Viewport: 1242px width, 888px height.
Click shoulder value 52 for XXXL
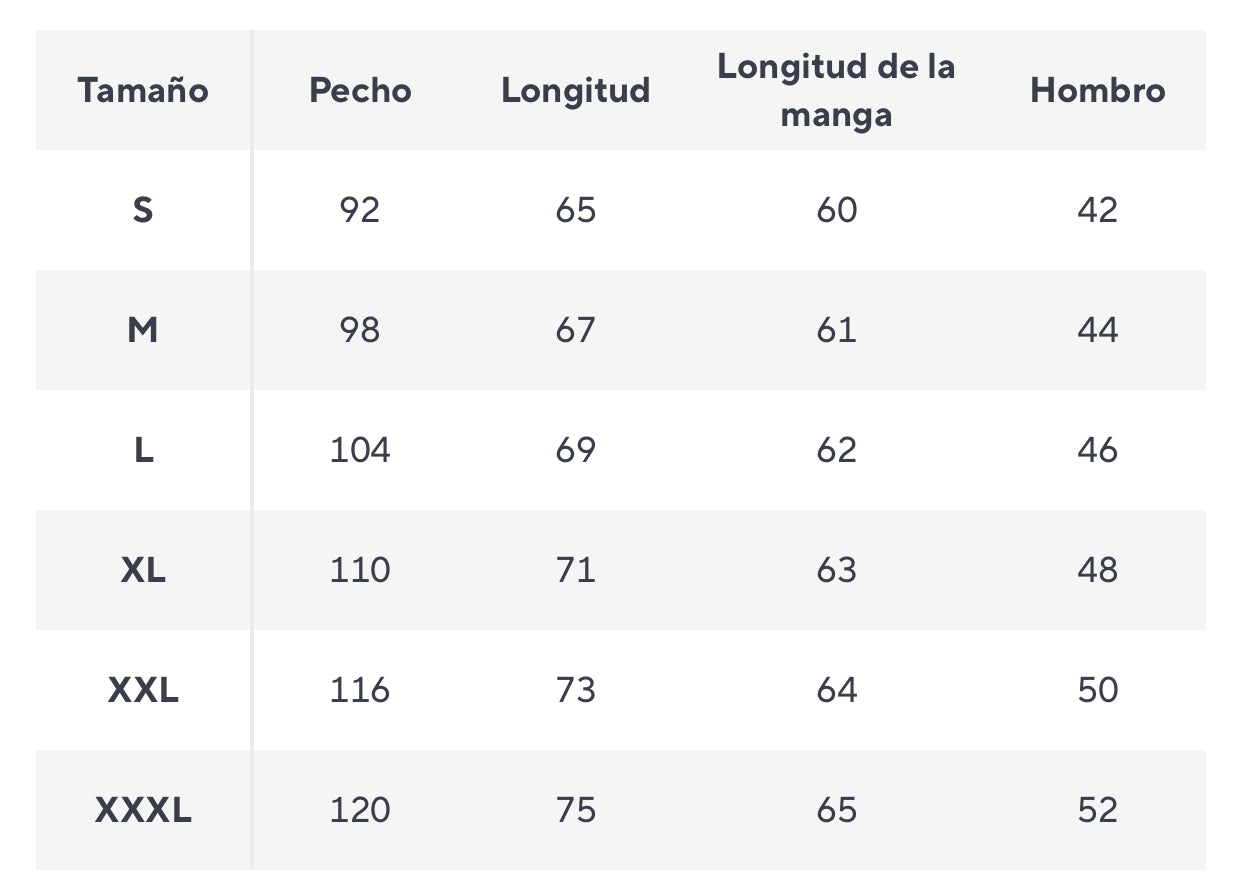[1098, 810]
